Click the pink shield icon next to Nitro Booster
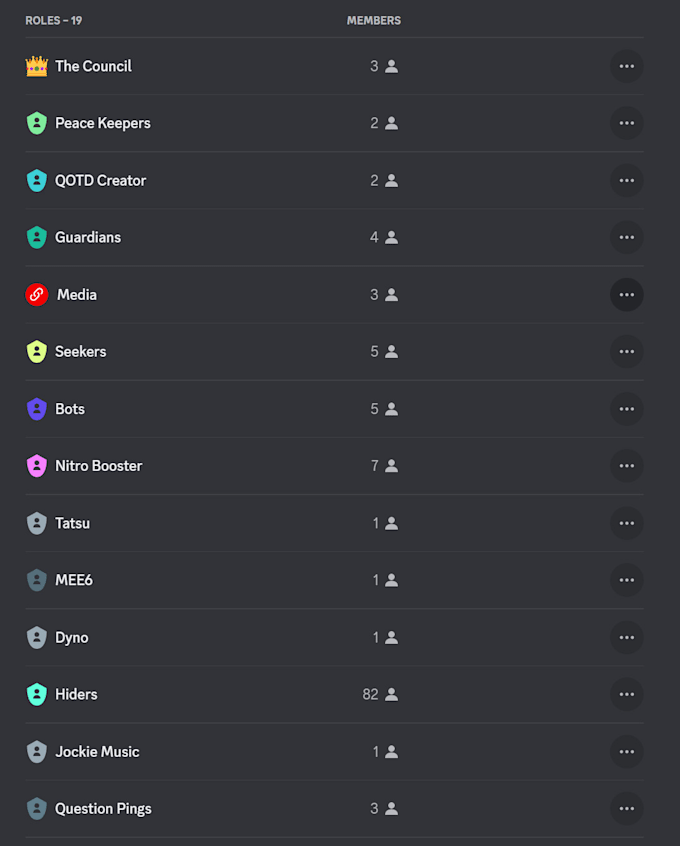The height and width of the screenshot is (846, 680). coord(36,465)
